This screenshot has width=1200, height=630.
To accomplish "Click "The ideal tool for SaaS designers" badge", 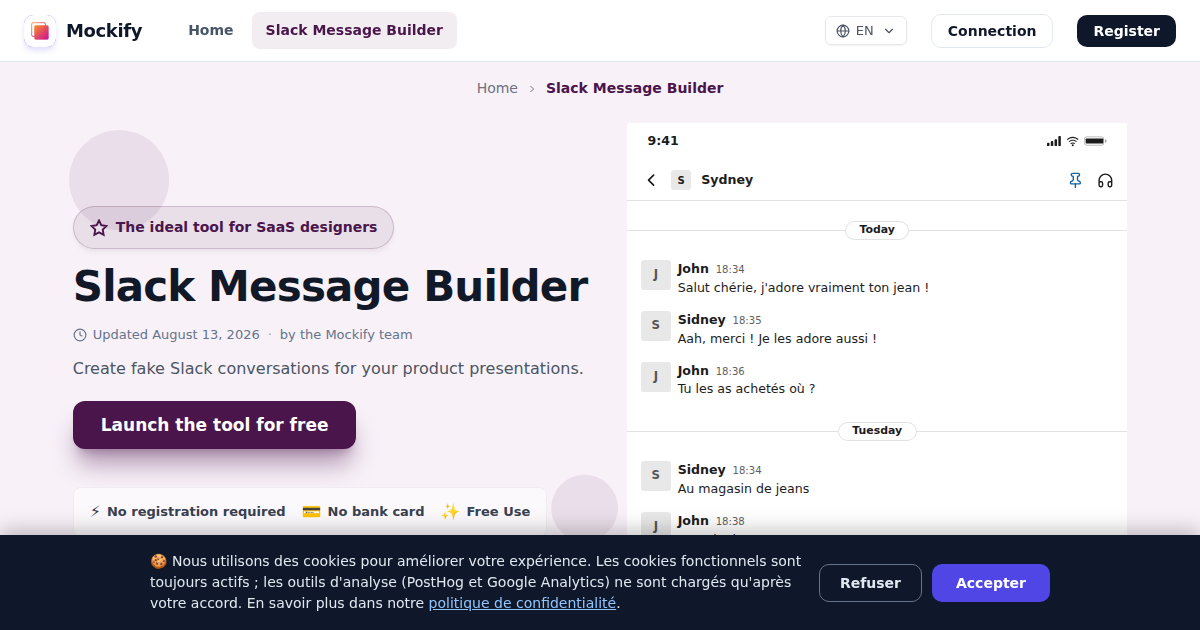I will click(x=233, y=228).
